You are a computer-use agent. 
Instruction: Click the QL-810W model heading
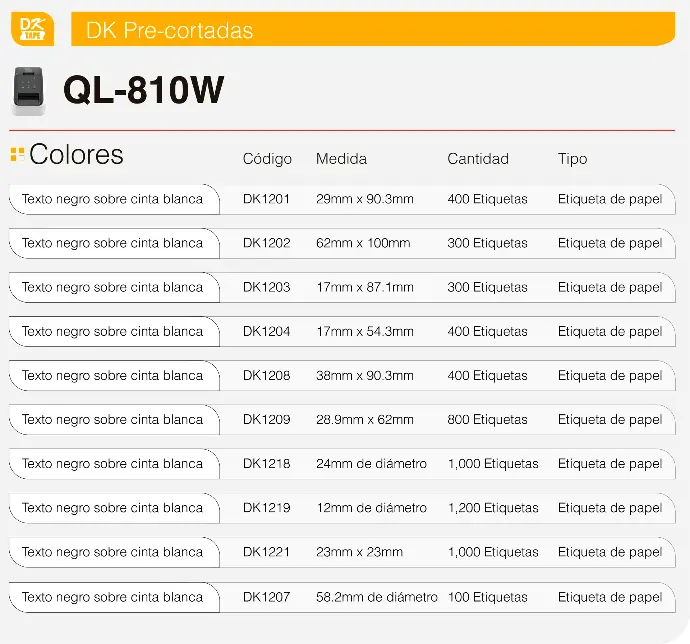[x=143, y=90]
